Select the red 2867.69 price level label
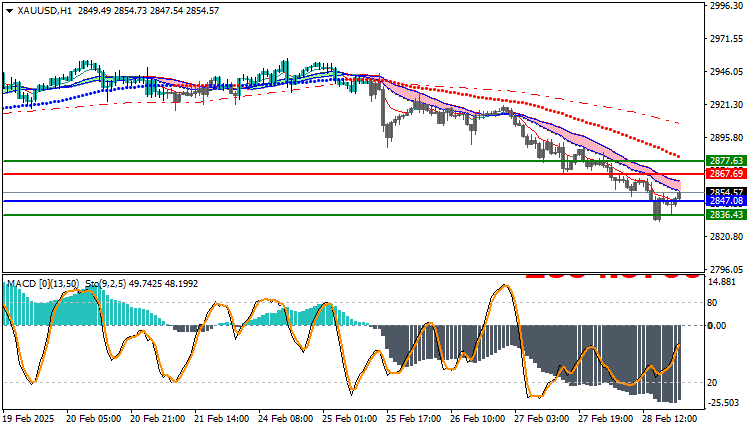 coord(727,174)
